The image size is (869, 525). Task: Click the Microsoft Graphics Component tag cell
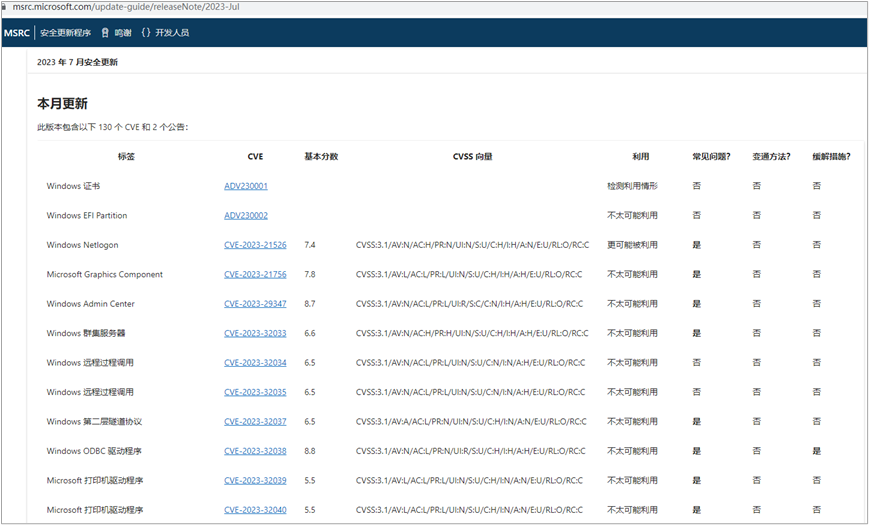tap(104, 274)
